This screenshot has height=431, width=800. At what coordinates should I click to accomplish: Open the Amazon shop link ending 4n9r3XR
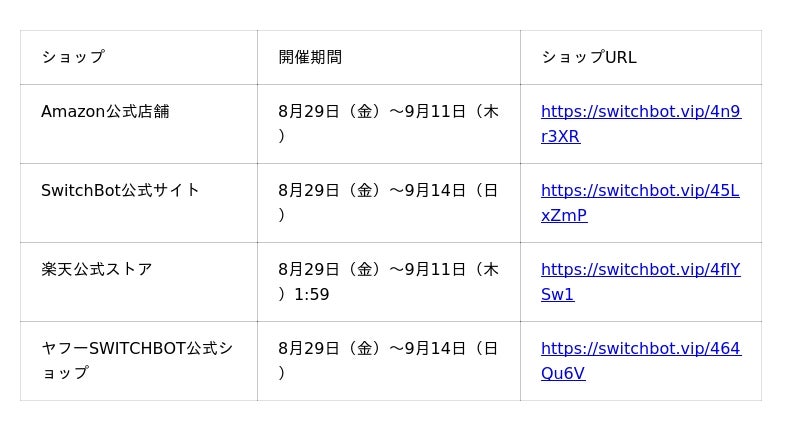point(640,112)
